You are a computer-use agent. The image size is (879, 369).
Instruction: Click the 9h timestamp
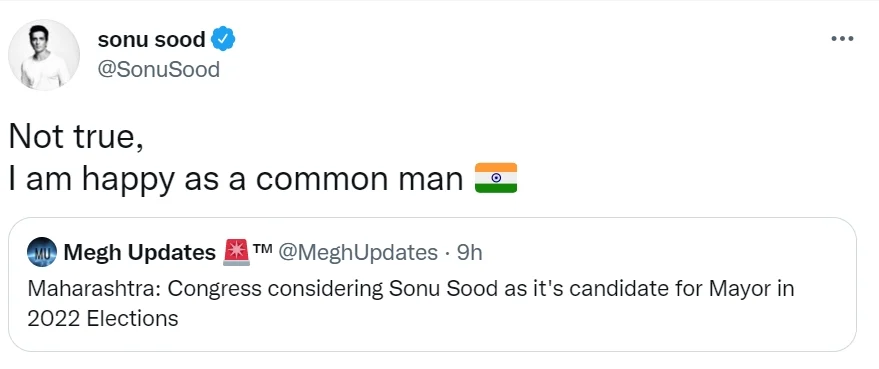click(470, 253)
